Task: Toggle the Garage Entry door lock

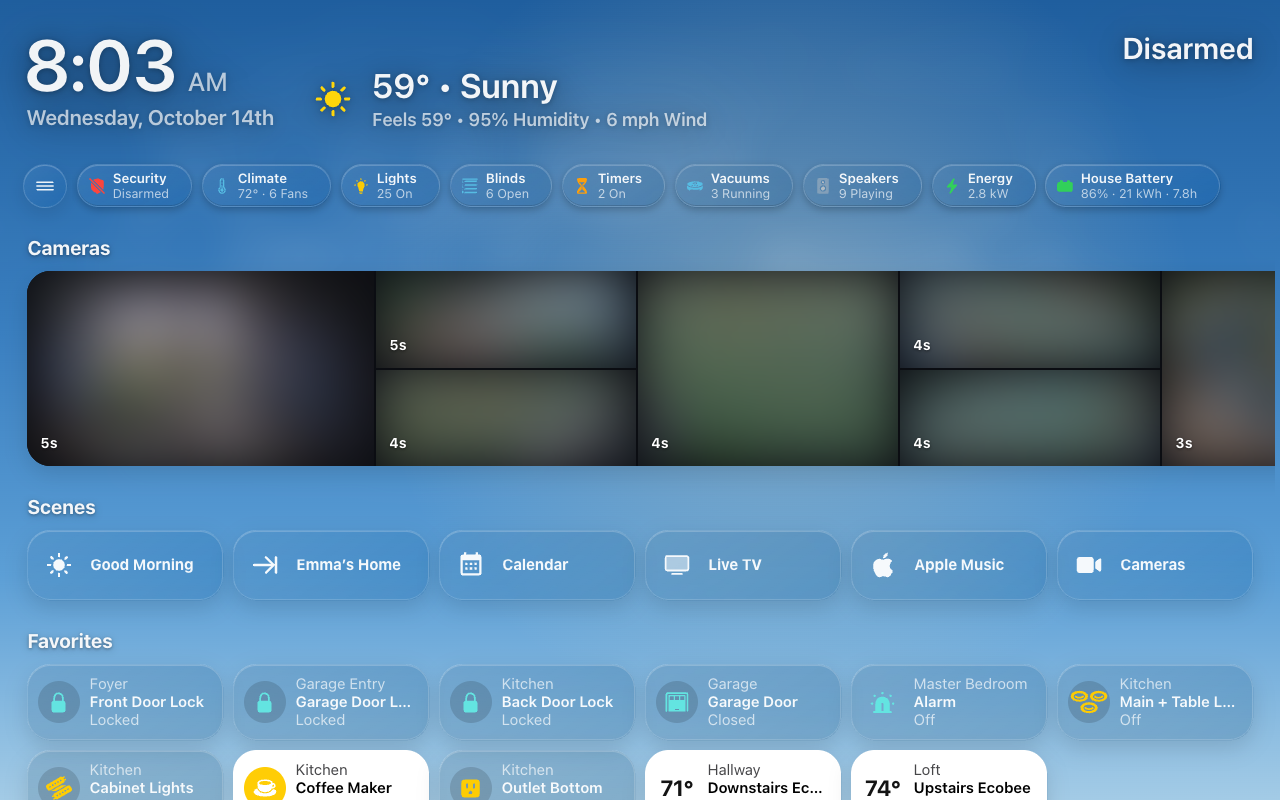Action: coord(331,702)
